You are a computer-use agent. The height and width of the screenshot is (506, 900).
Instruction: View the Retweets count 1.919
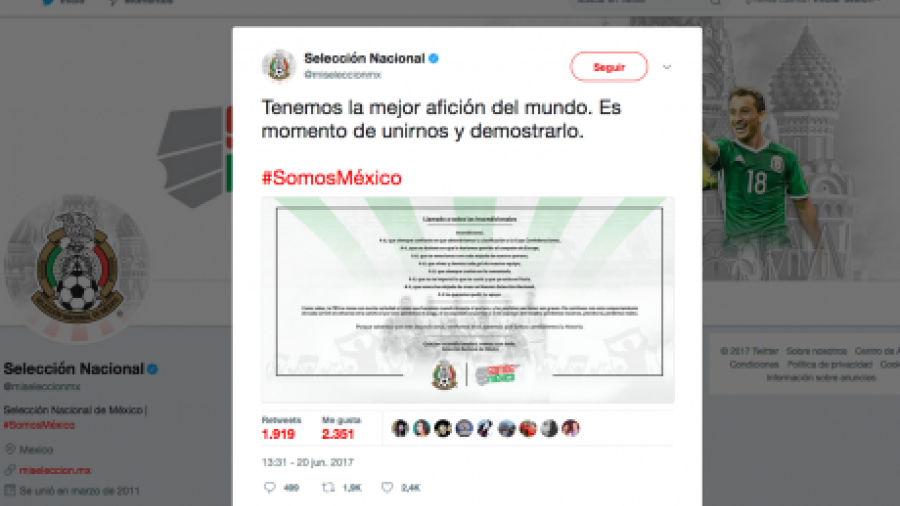278,434
